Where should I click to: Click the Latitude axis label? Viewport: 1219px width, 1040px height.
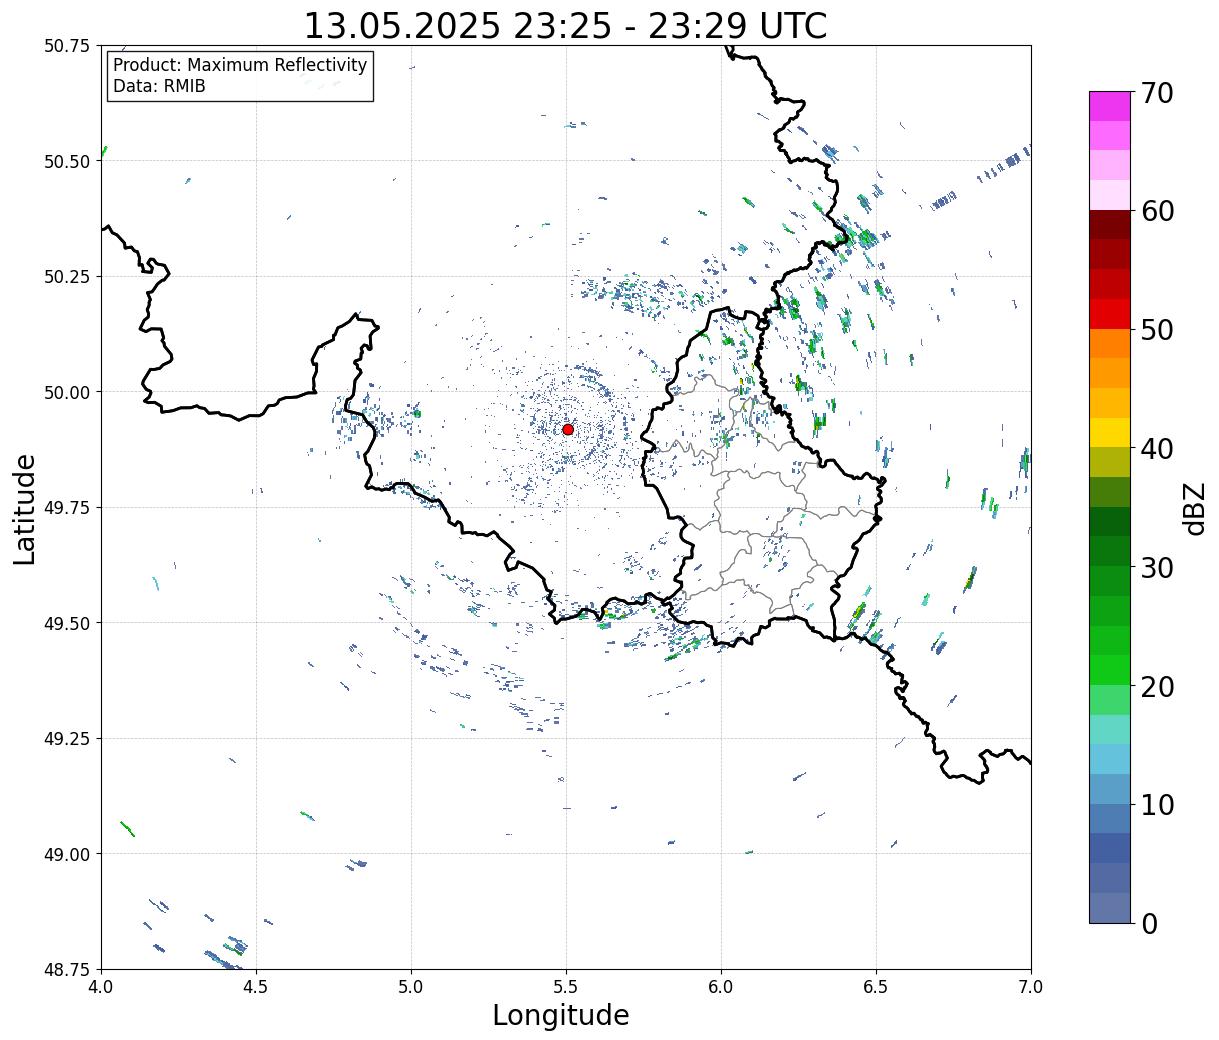click(x=25, y=509)
